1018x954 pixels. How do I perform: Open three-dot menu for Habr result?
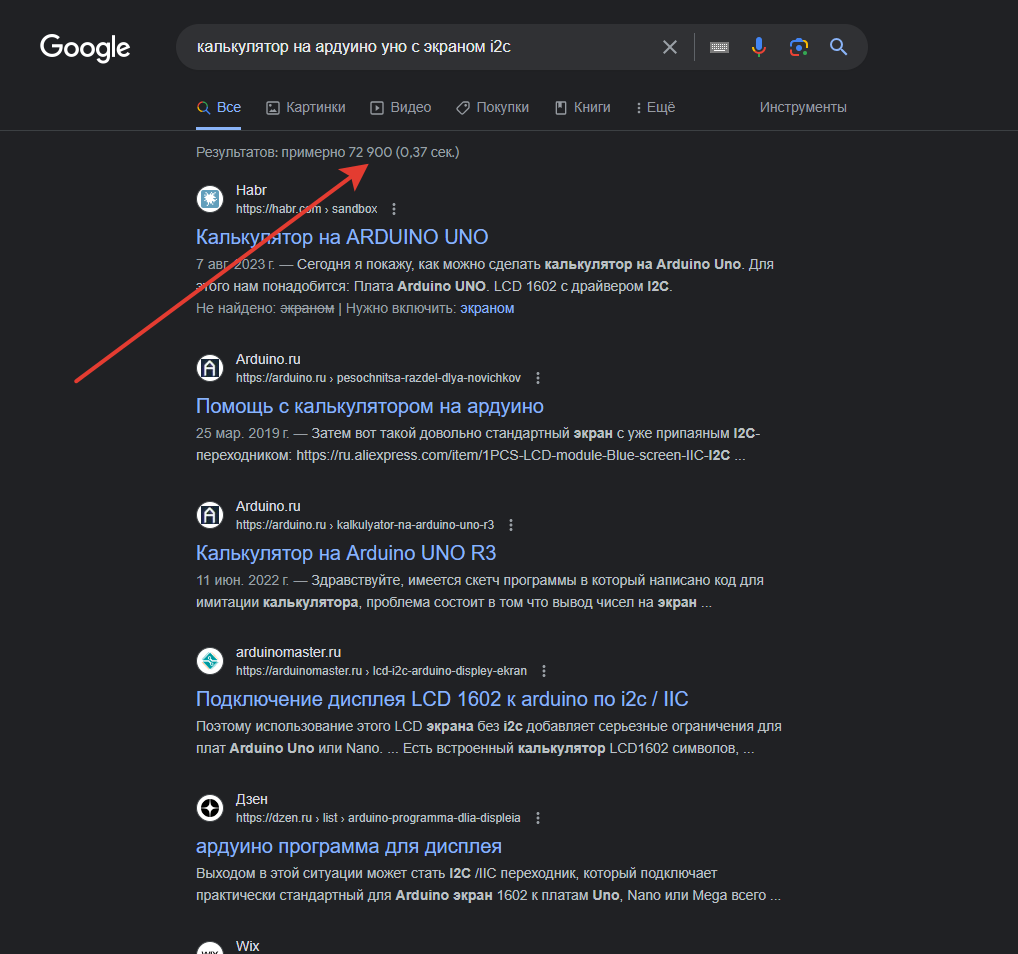click(393, 209)
